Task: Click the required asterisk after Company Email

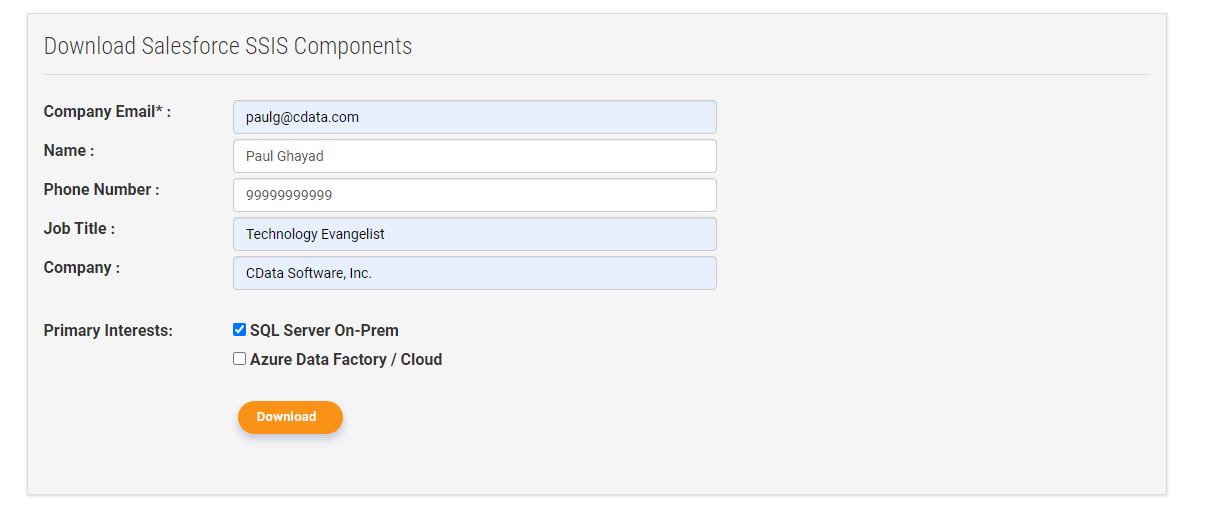Action: pos(158,110)
